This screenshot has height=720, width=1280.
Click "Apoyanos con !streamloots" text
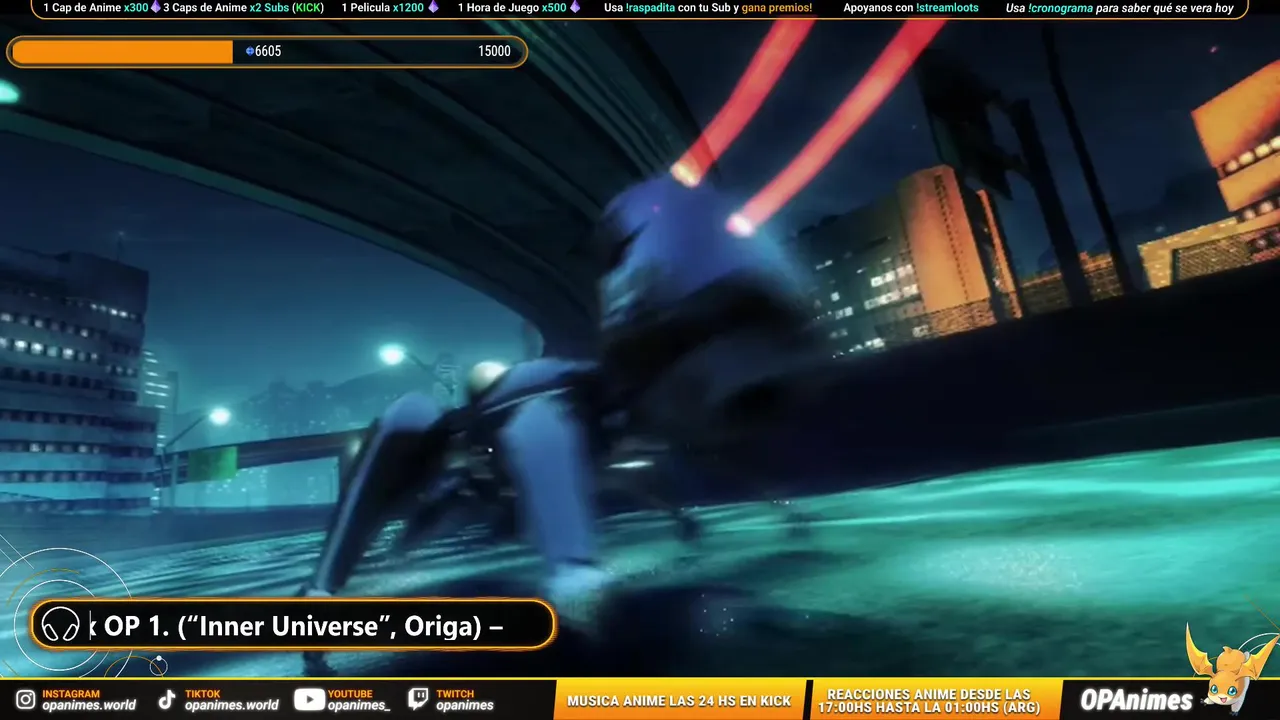tap(910, 8)
